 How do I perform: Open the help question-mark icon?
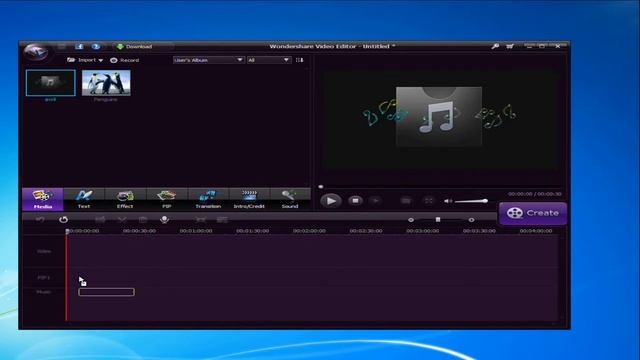pos(96,47)
